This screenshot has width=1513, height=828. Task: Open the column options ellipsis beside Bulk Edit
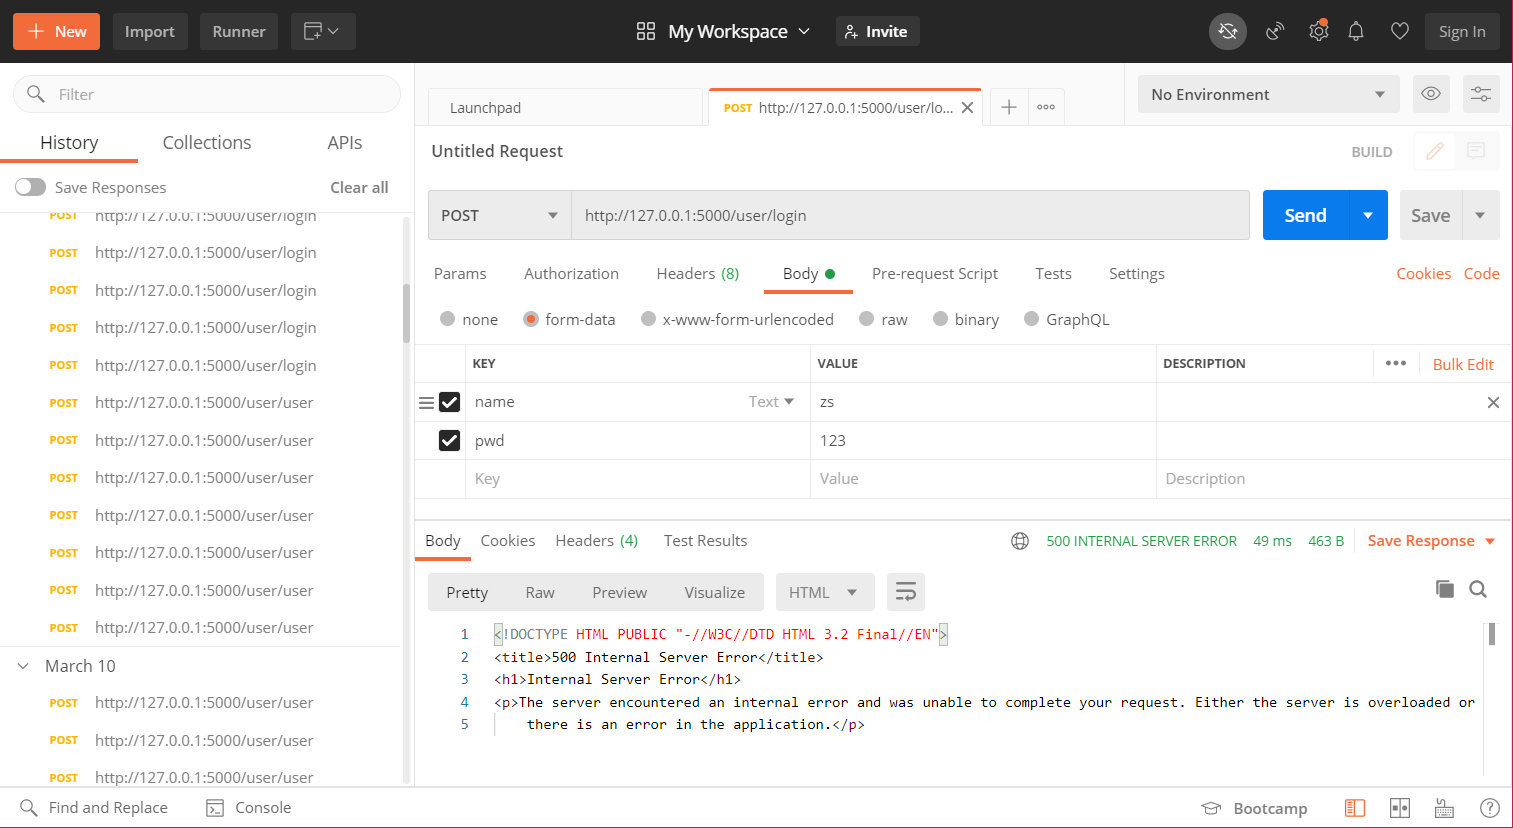click(1396, 363)
